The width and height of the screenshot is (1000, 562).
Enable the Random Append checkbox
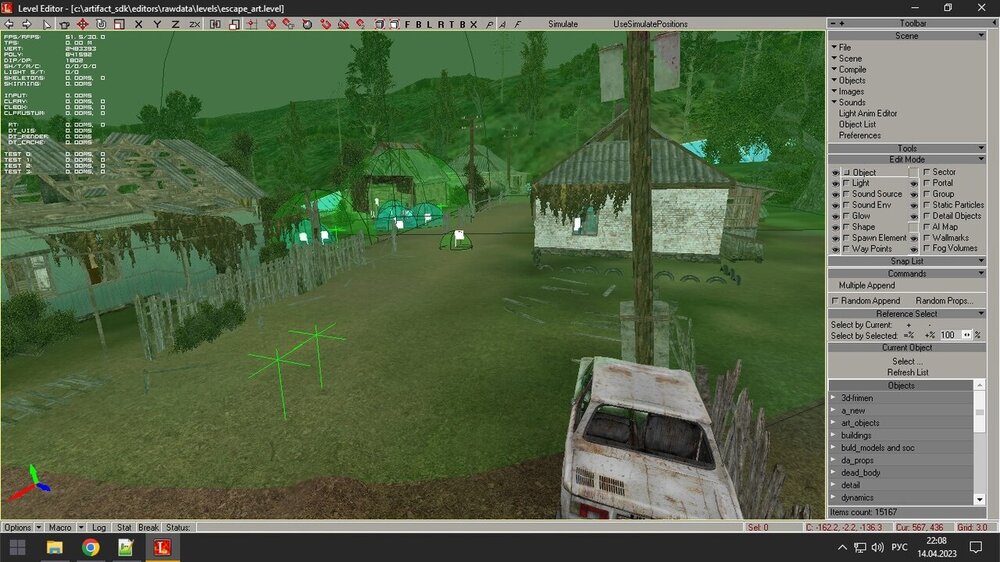coord(835,301)
